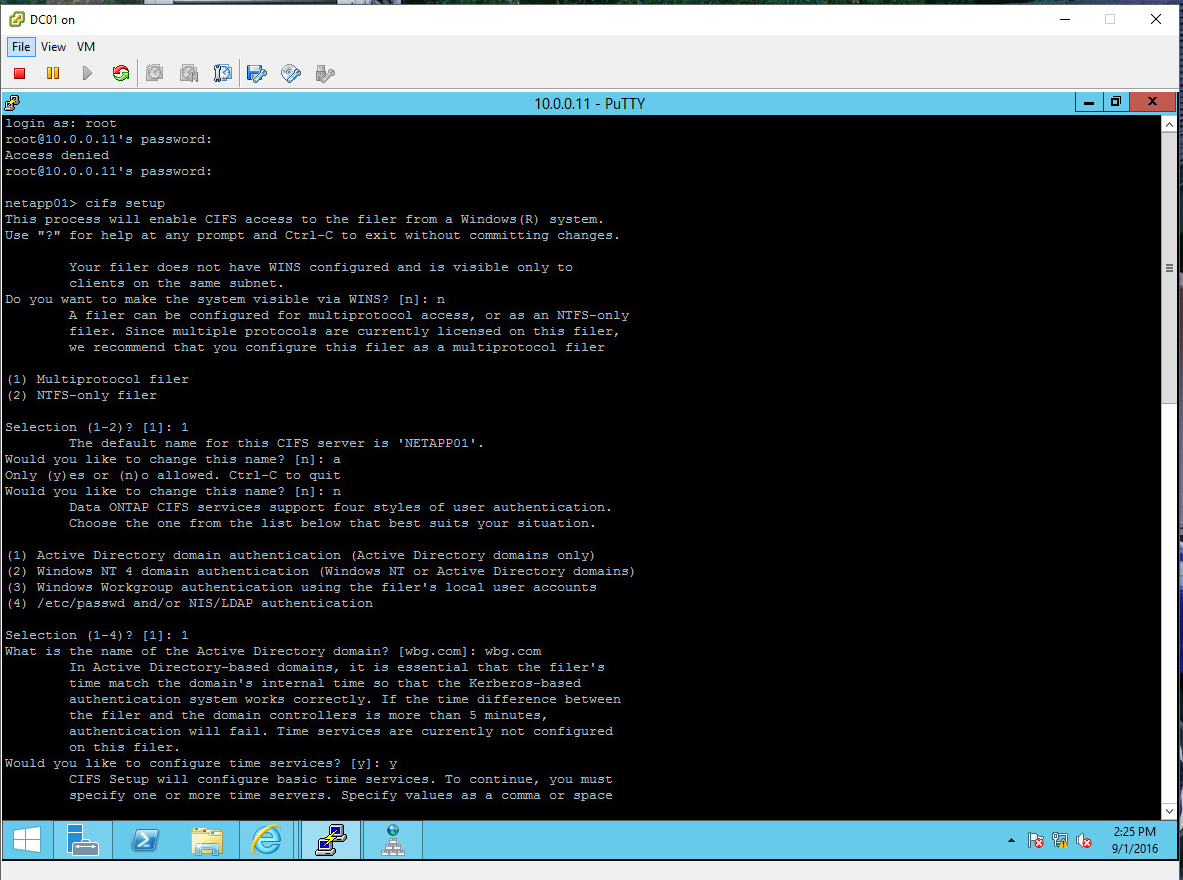
Task: Click the '(1) Multiprotocol filer' option text
Action: [x=97, y=379]
